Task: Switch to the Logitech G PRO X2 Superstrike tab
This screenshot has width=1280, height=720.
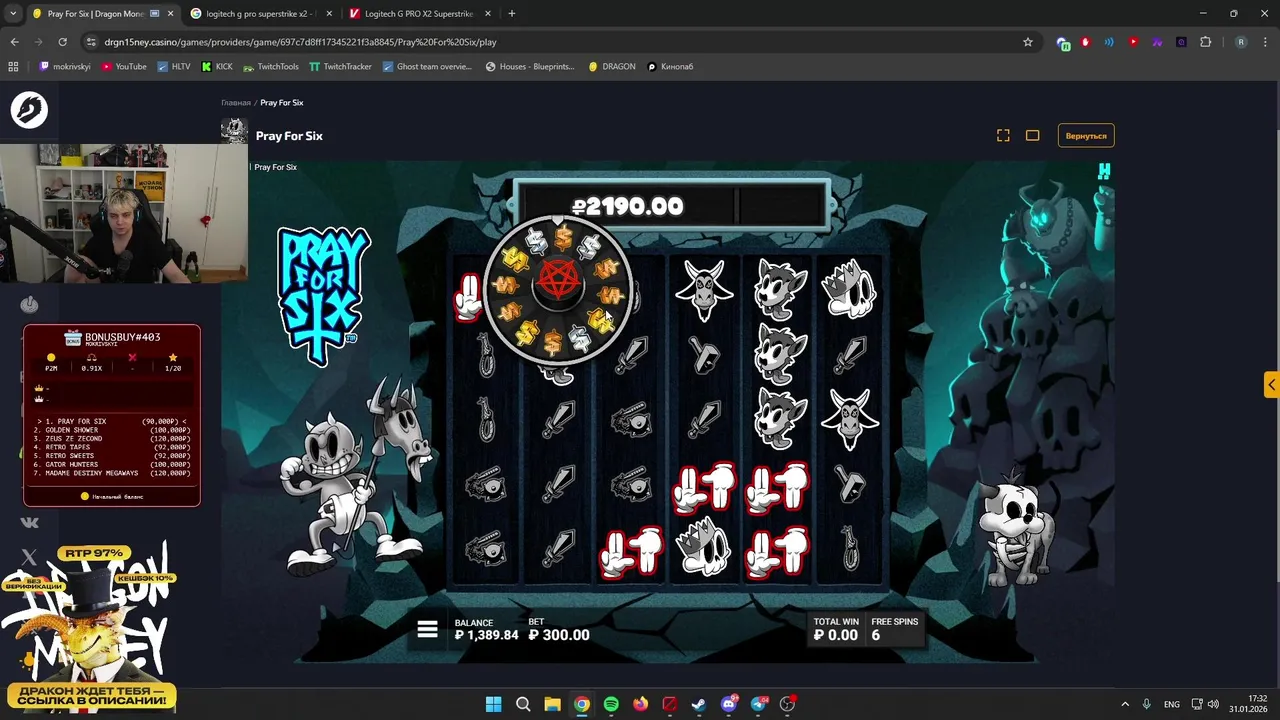Action: (419, 14)
